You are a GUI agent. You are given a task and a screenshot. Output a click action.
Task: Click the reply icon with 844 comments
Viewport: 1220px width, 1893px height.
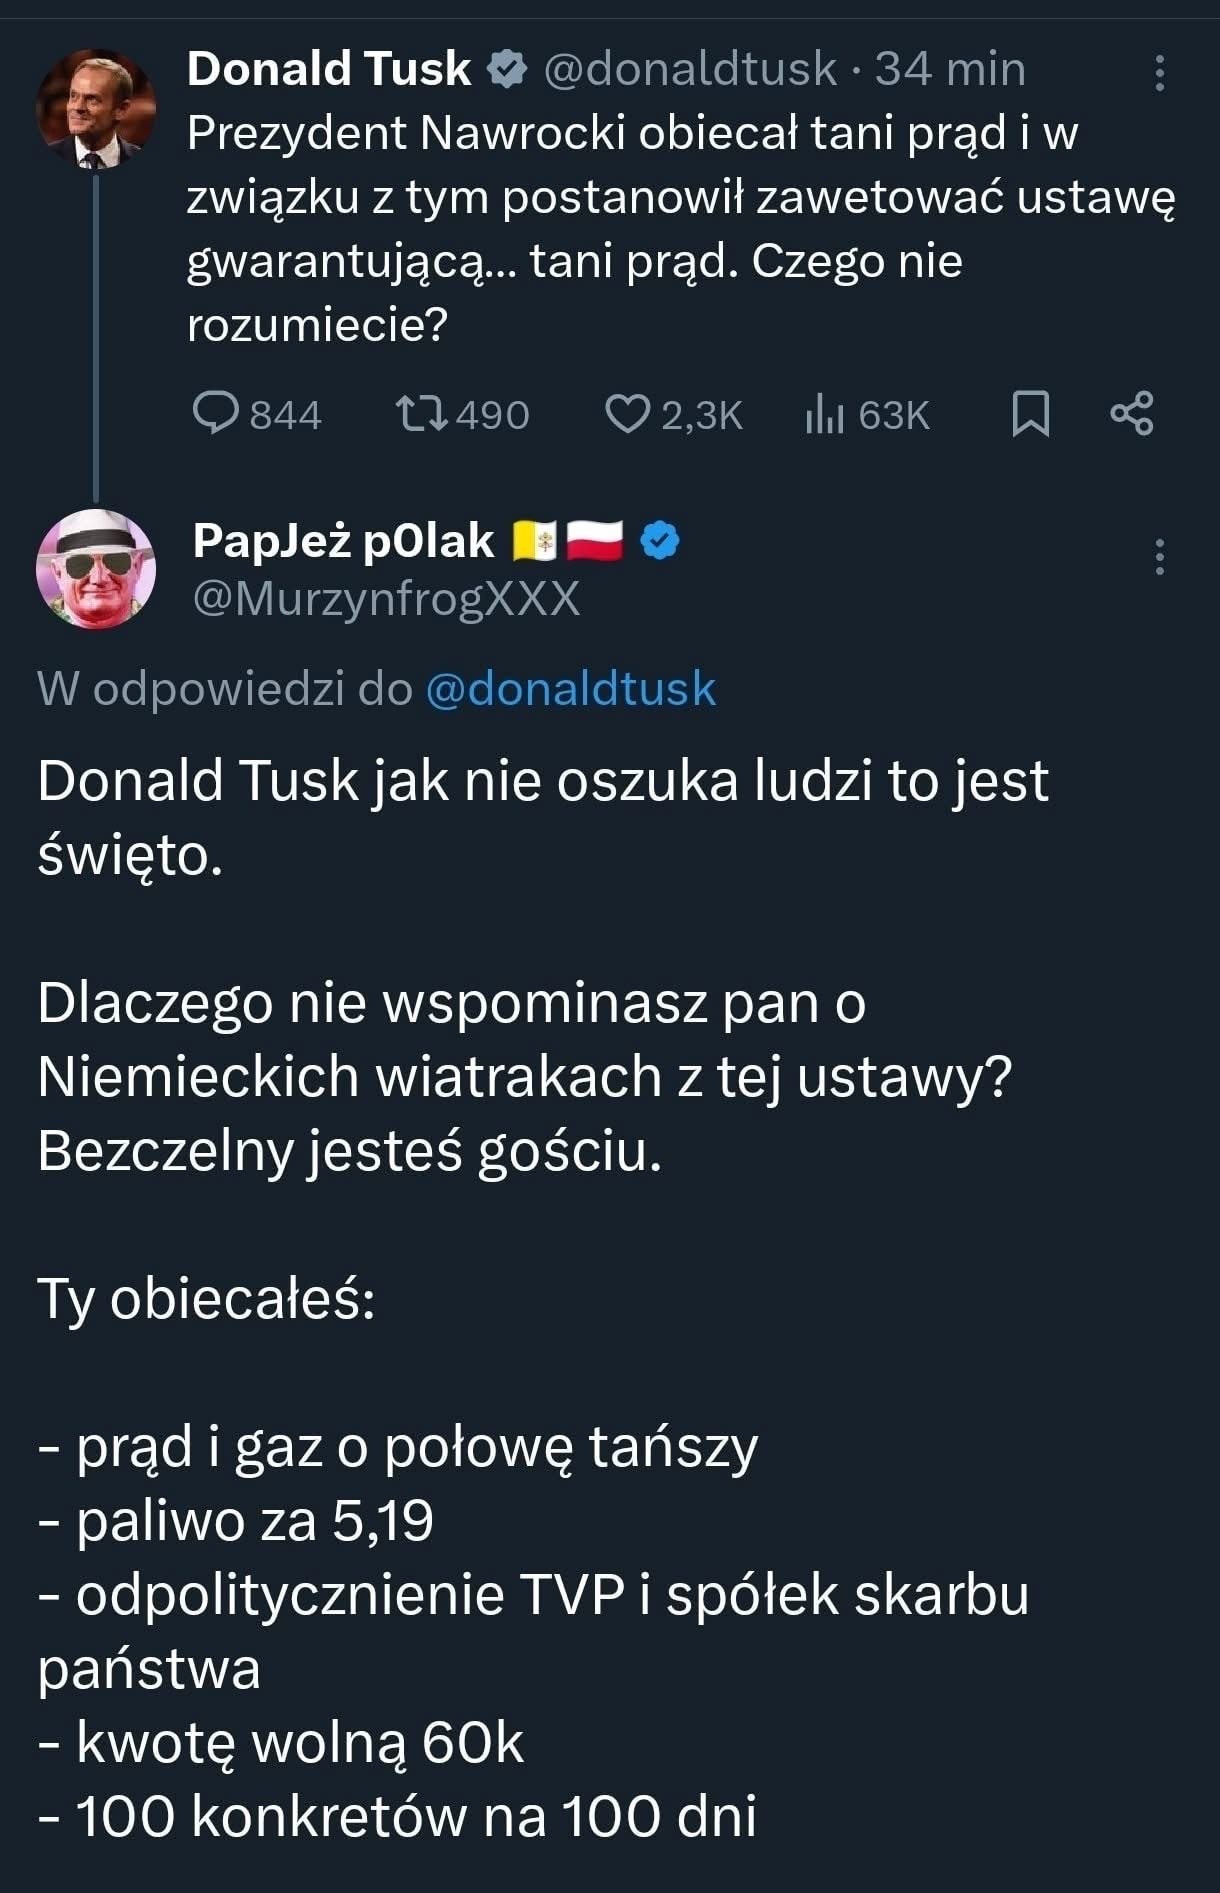click(216, 413)
